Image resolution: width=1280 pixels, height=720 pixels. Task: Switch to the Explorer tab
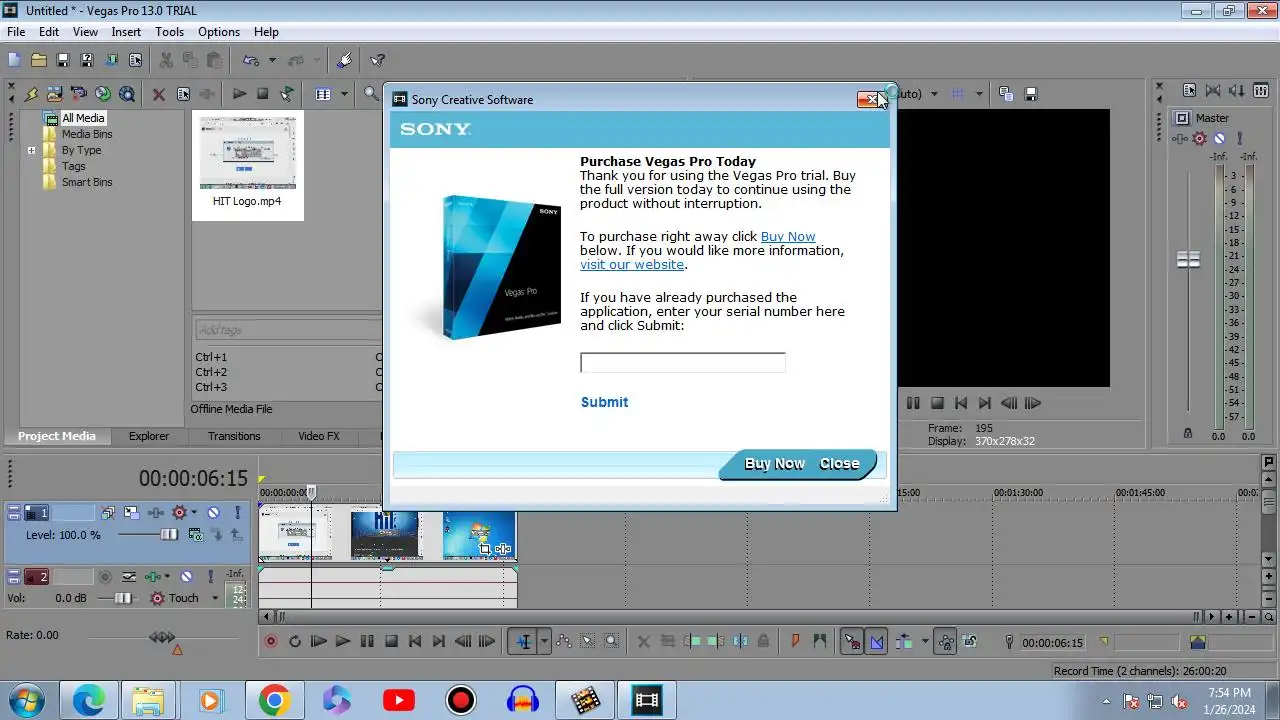(148, 436)
